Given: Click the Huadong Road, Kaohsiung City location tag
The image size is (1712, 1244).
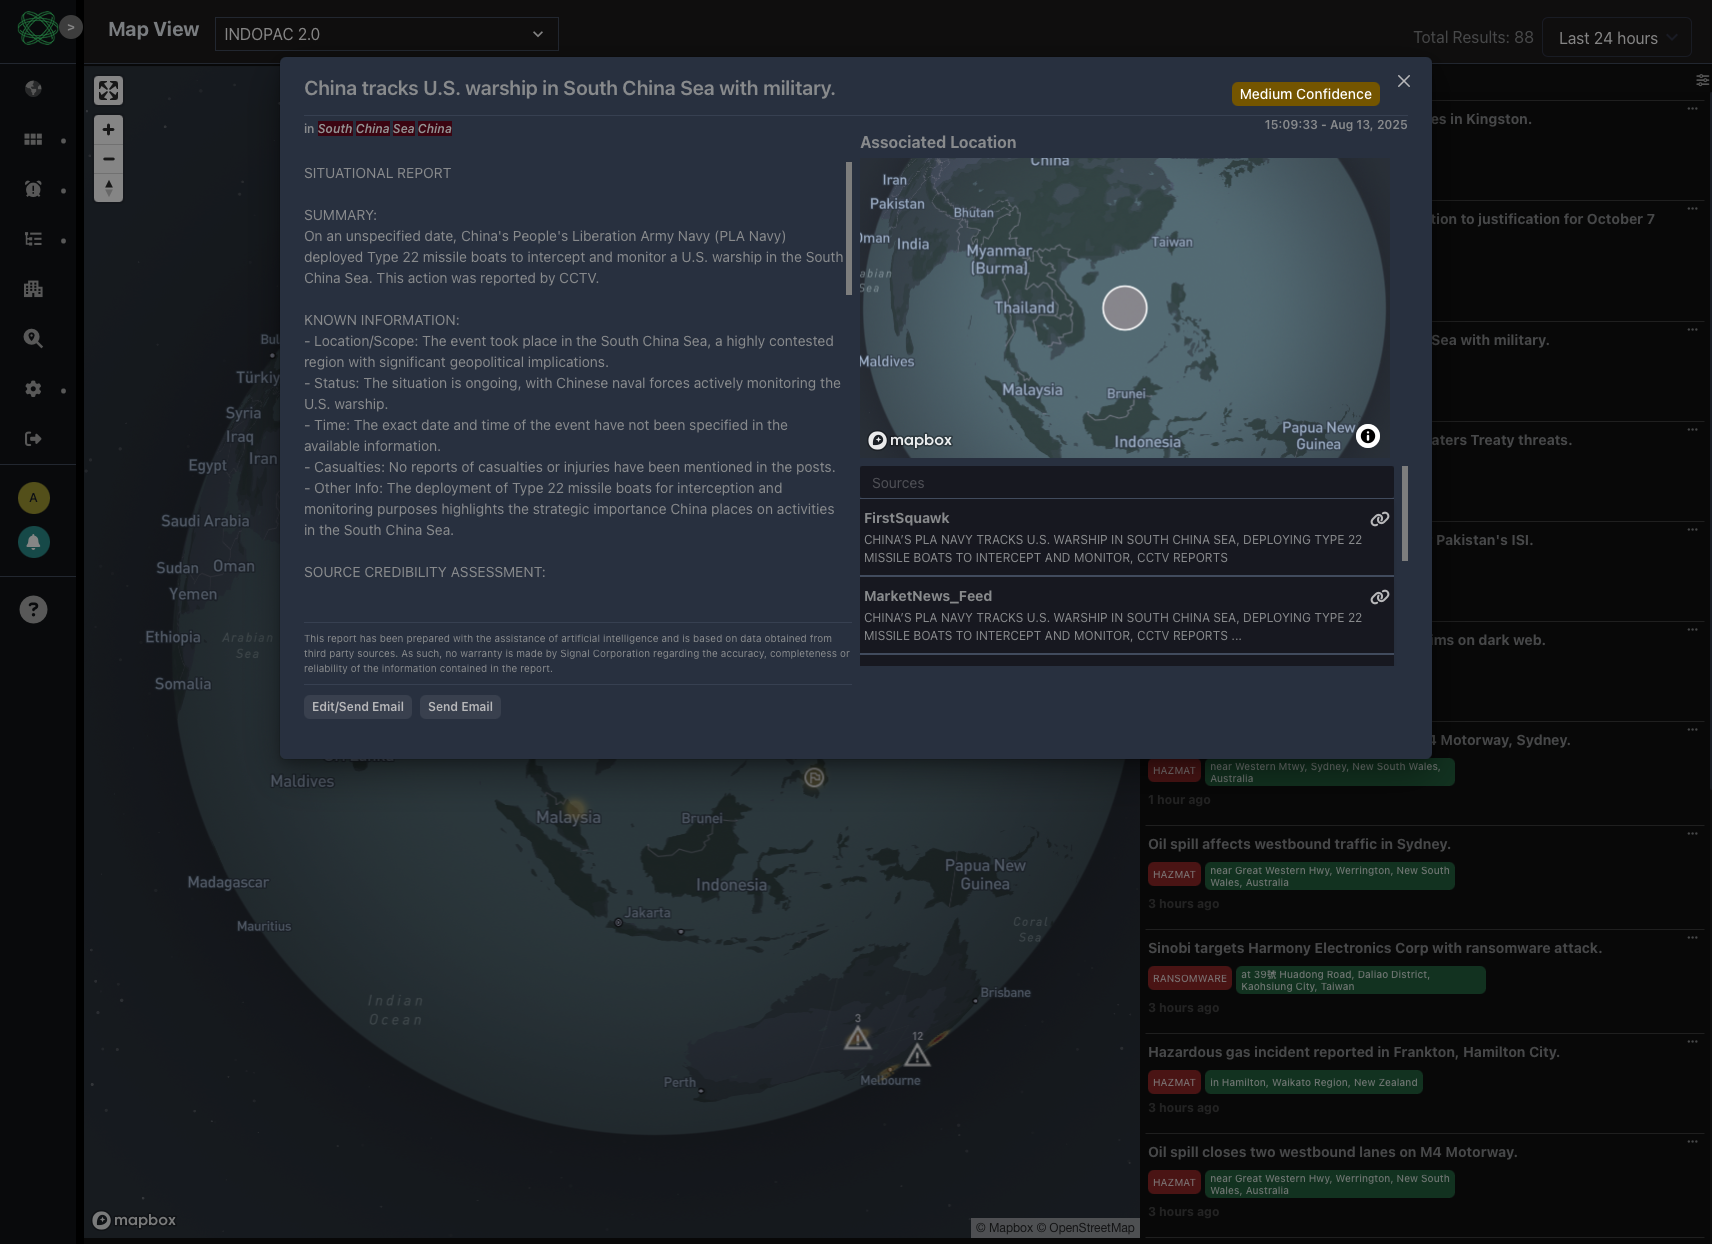Looking at the screenshot, I should (1361, 980).
